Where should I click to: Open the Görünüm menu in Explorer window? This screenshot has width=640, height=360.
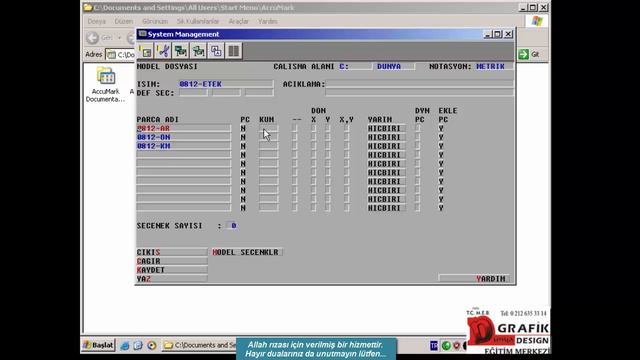click(155, 21)
